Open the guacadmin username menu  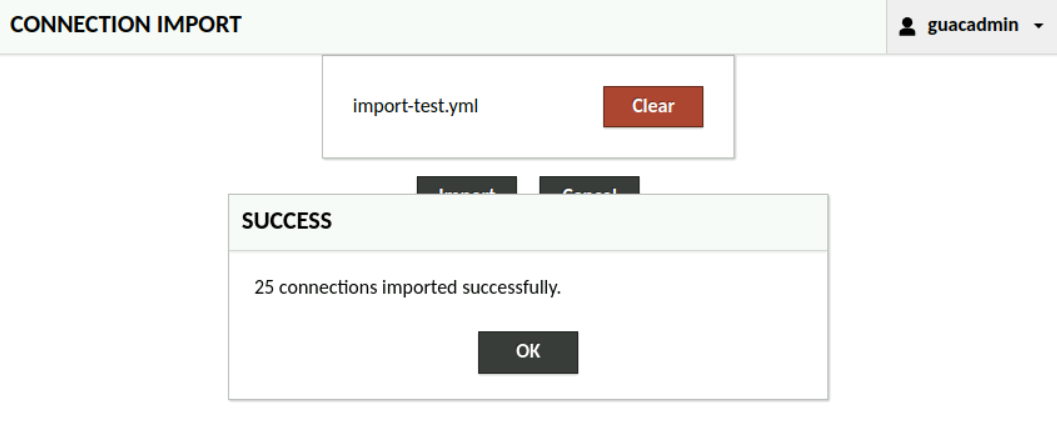[972, 26]
